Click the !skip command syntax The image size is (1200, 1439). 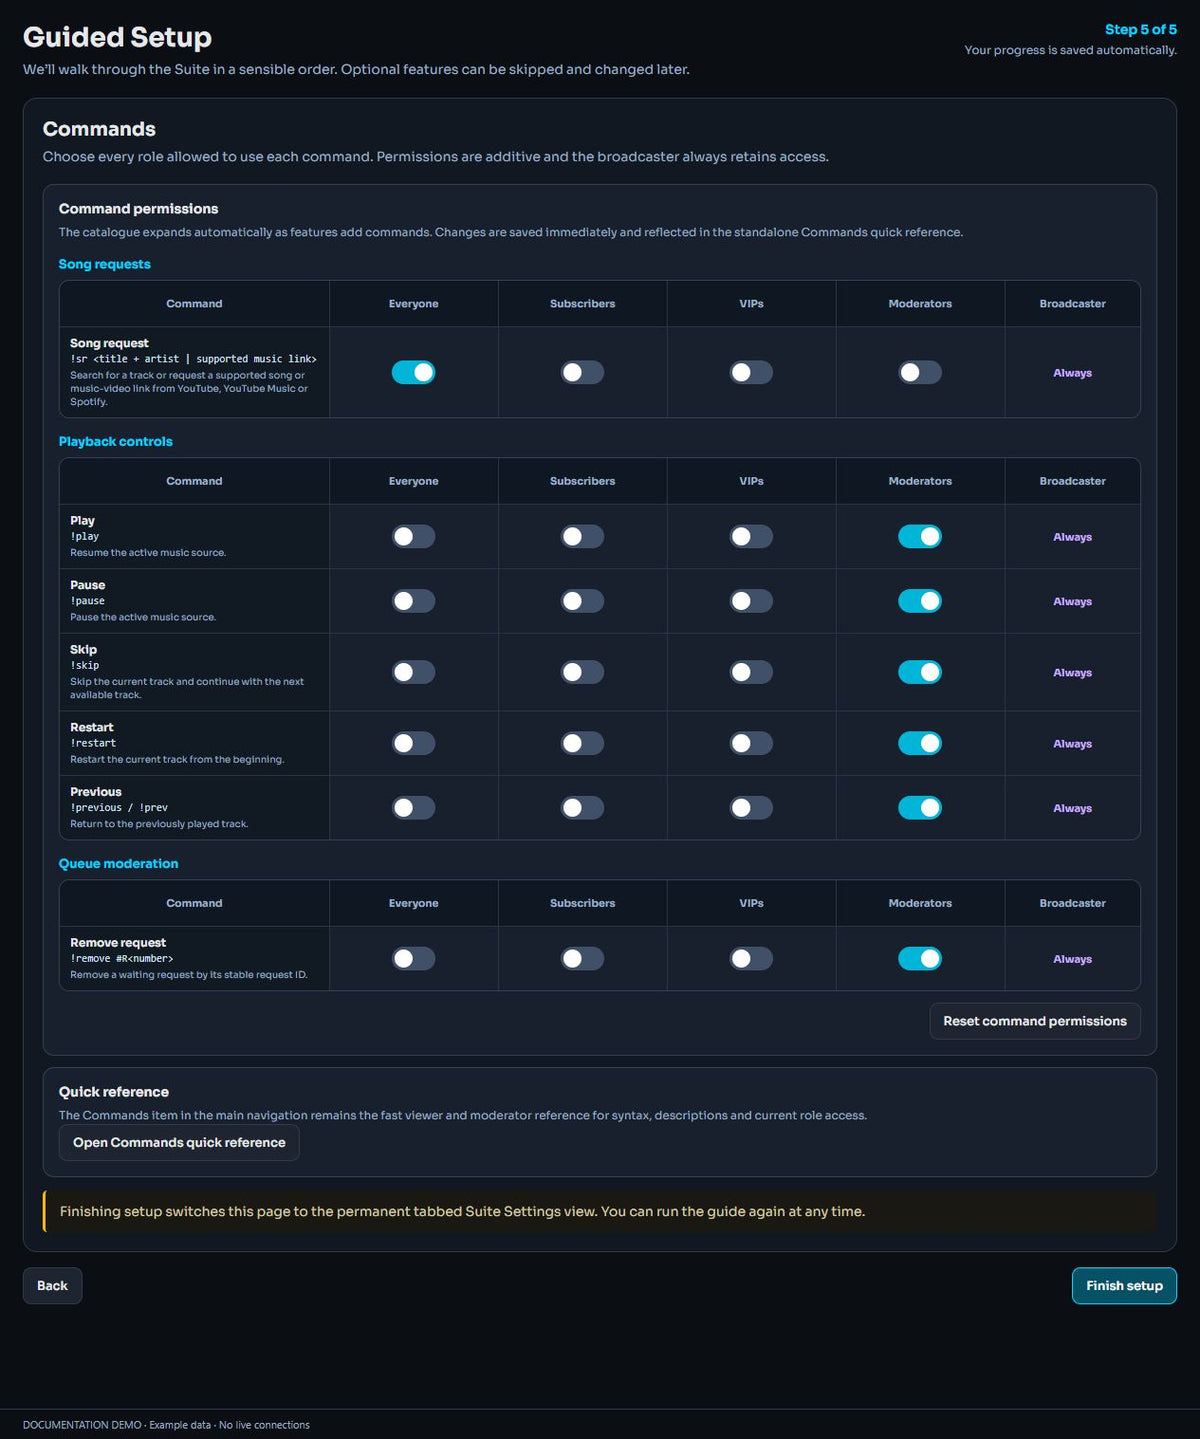coord(85,665)
